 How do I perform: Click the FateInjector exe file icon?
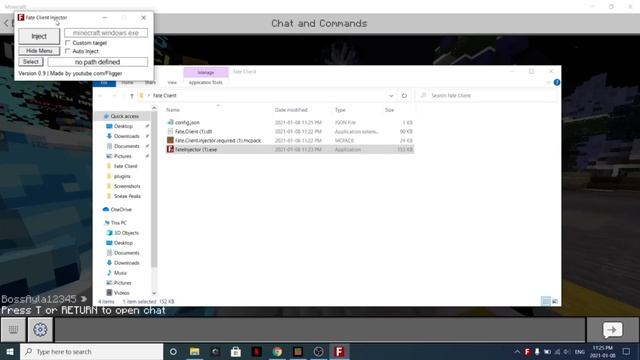click(x=170, y=149)
